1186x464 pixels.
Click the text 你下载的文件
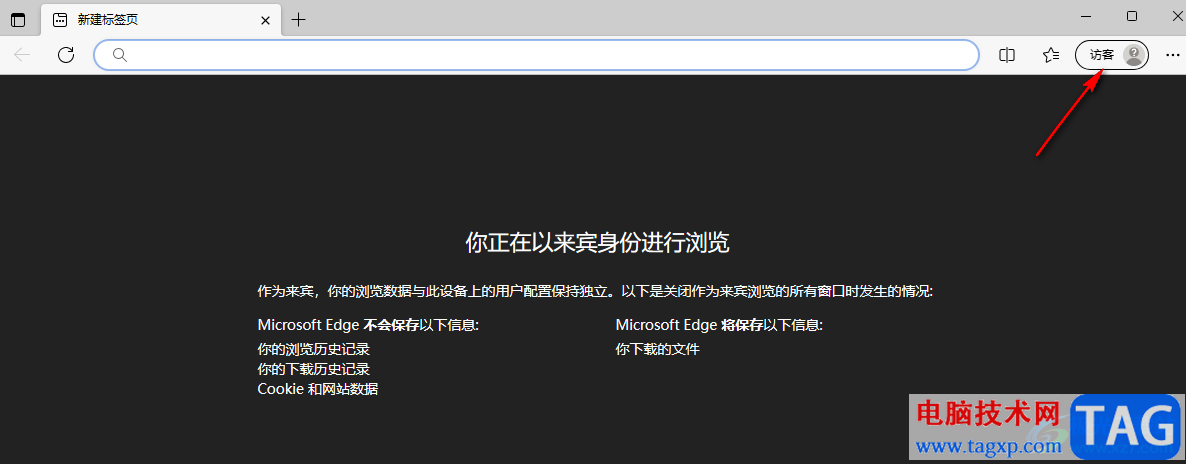[x=657, y=350]
